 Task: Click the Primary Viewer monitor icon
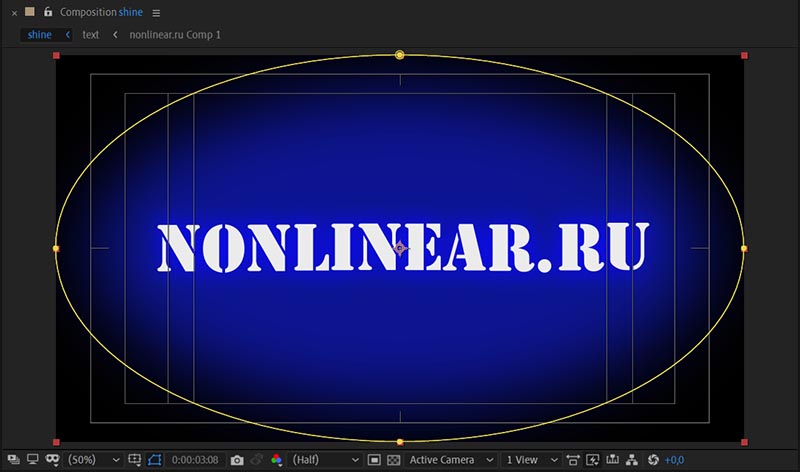33,460
